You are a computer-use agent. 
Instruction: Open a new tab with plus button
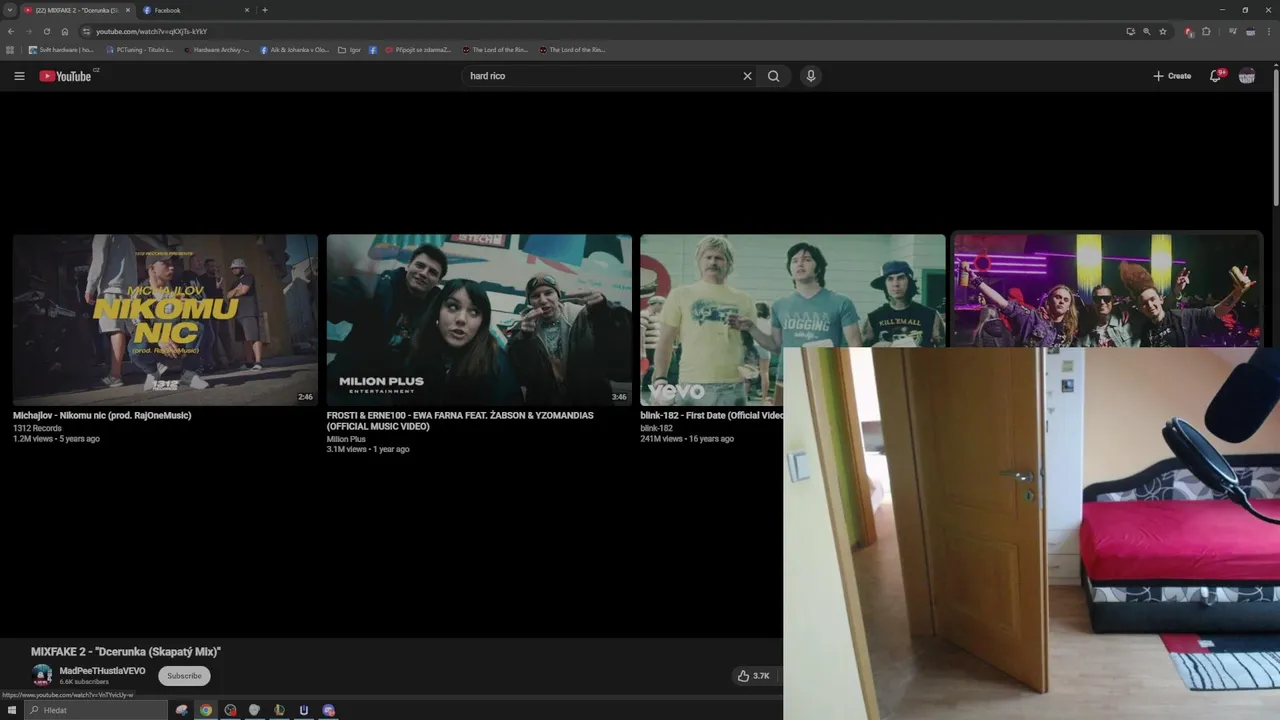coord(265,10)
